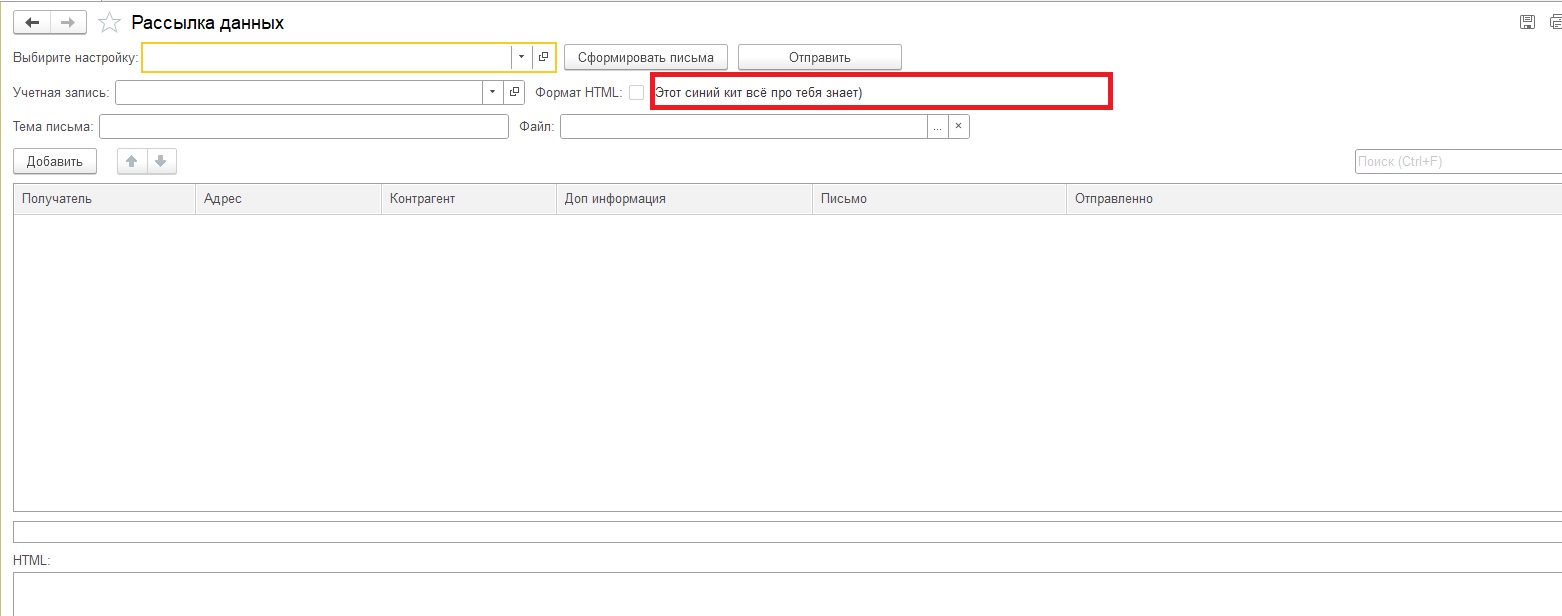
Task: Focus the "Выберите настройку" input field
Action: [x=326, y=57]
